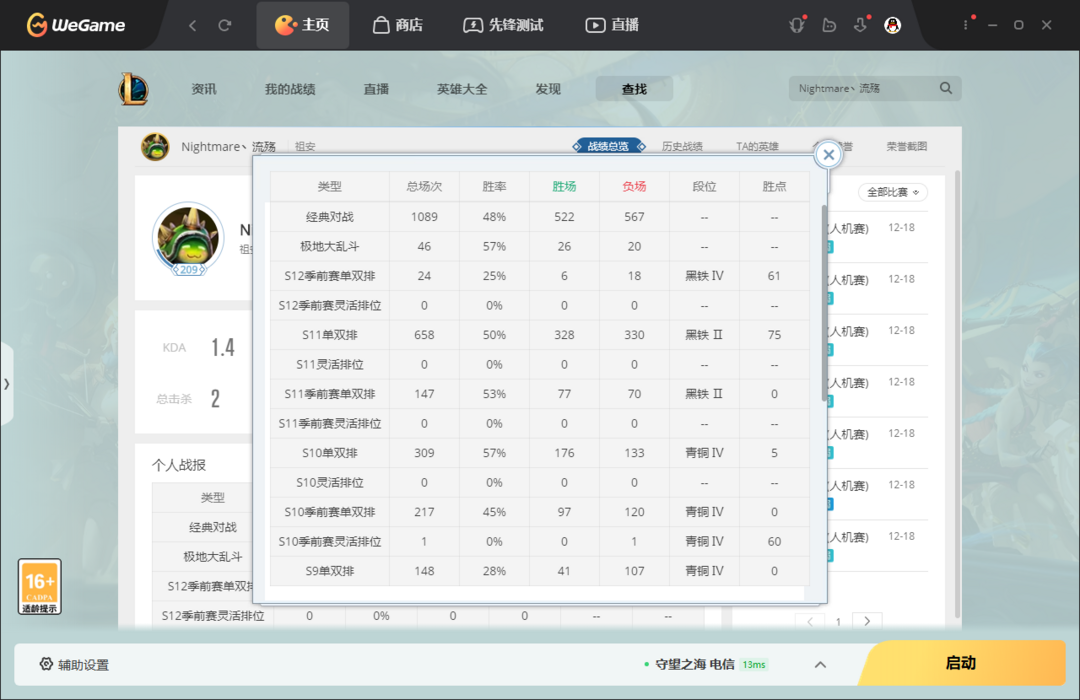
Task: Switch to the 商店 tab
Action: pos(397,25)
